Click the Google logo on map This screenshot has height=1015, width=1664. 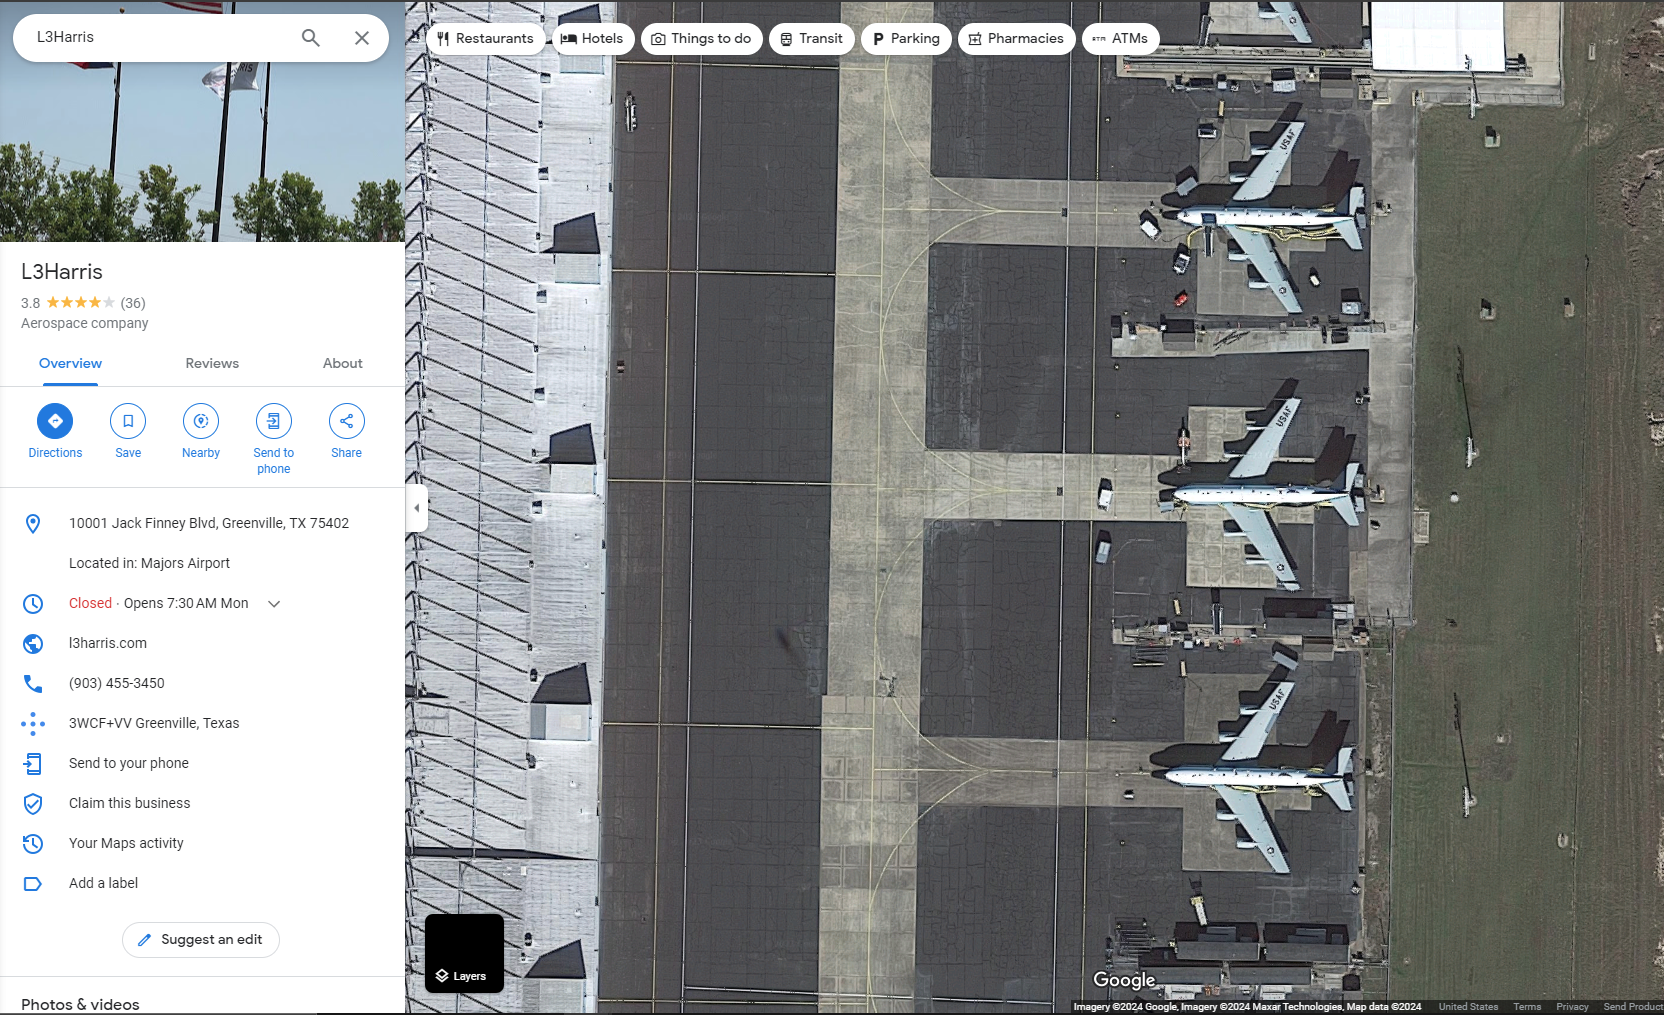[x=1124, y=980]
